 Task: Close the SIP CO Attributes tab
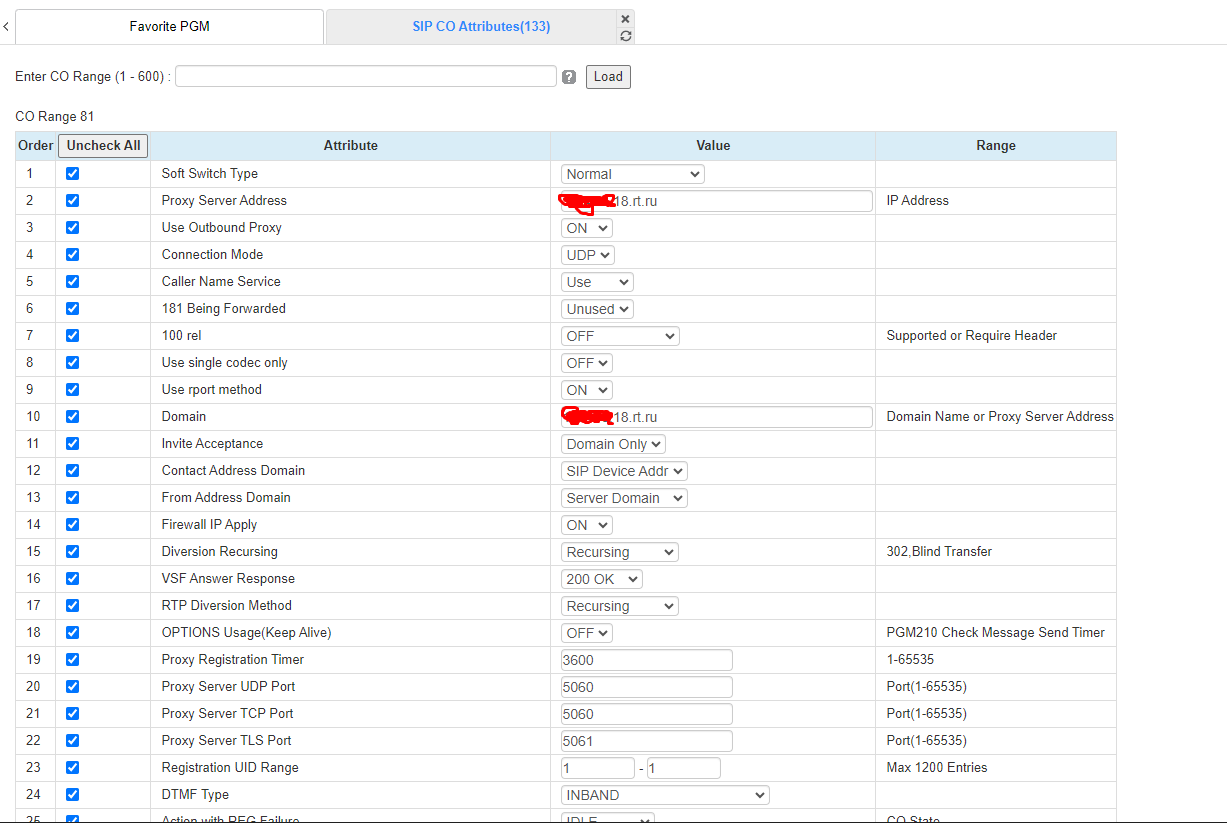coord(626,19)
